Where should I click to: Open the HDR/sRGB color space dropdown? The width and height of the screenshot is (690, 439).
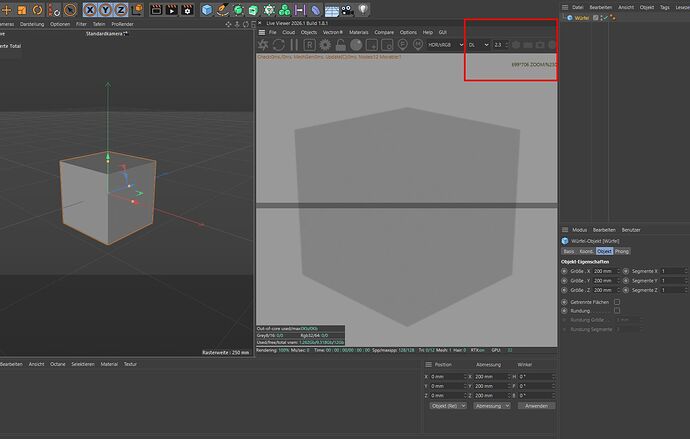tap(445, 45)
